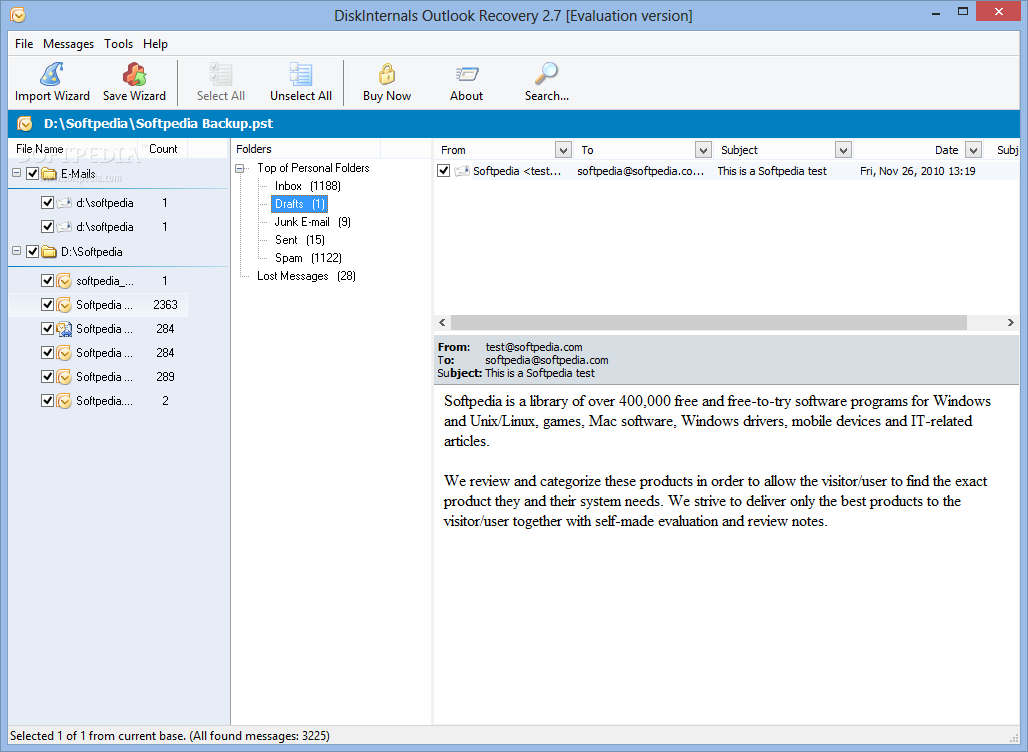Click the Buy Now padlock icon

387,73
